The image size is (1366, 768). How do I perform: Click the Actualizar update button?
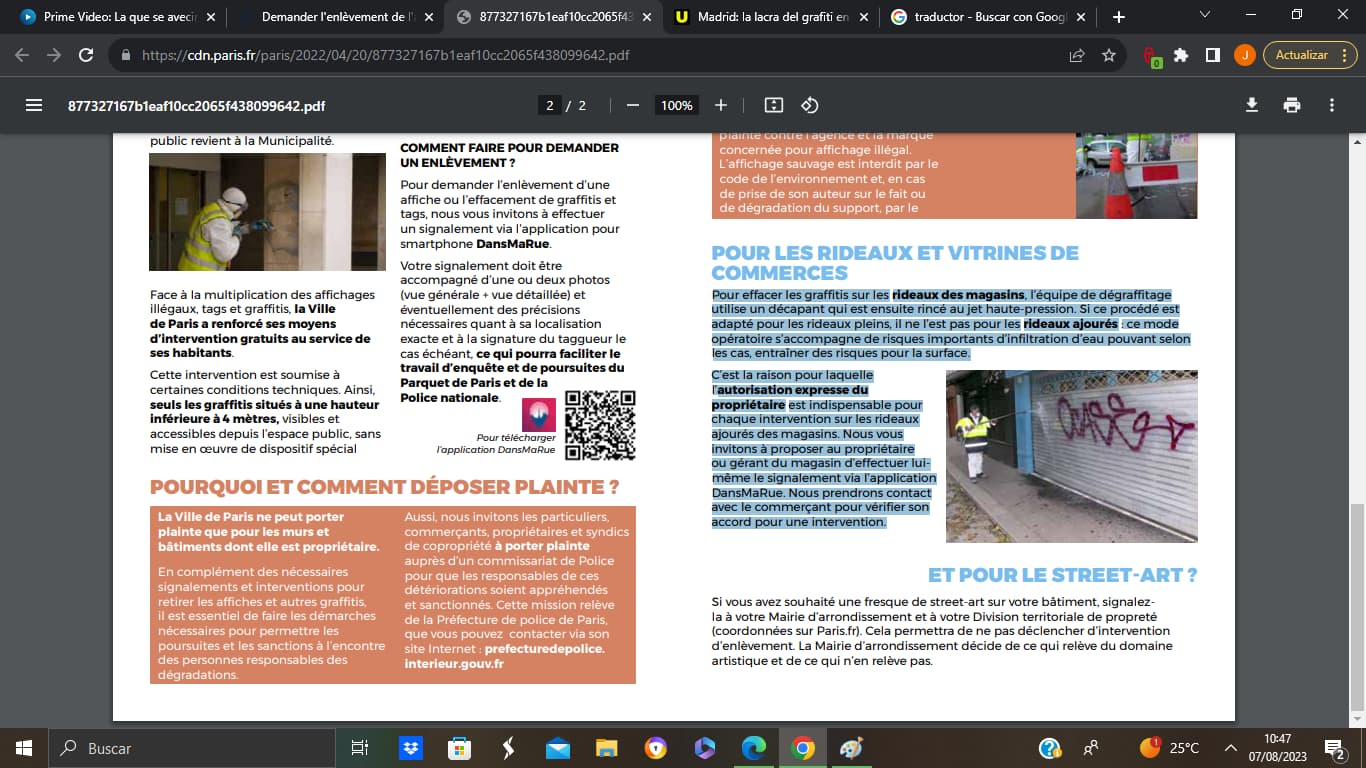click(x=1301, y=55)
